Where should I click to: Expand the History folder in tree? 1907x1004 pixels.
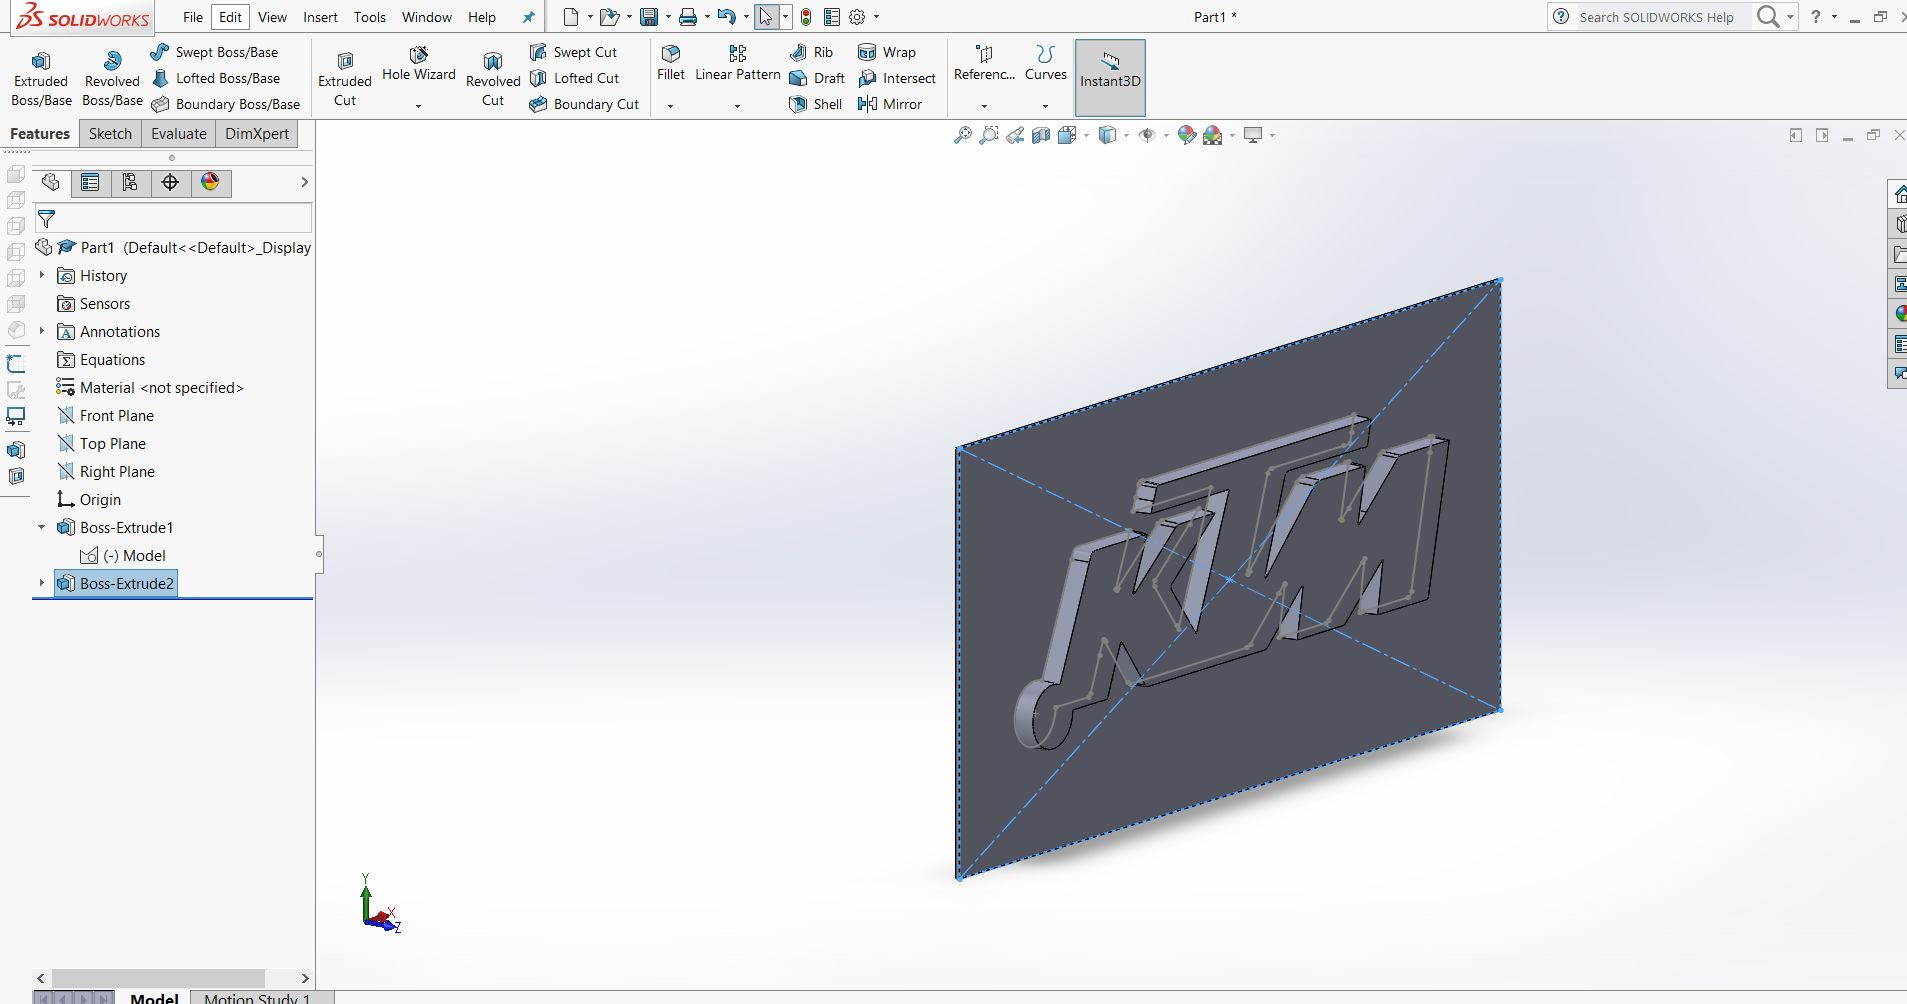pos(41,275)
